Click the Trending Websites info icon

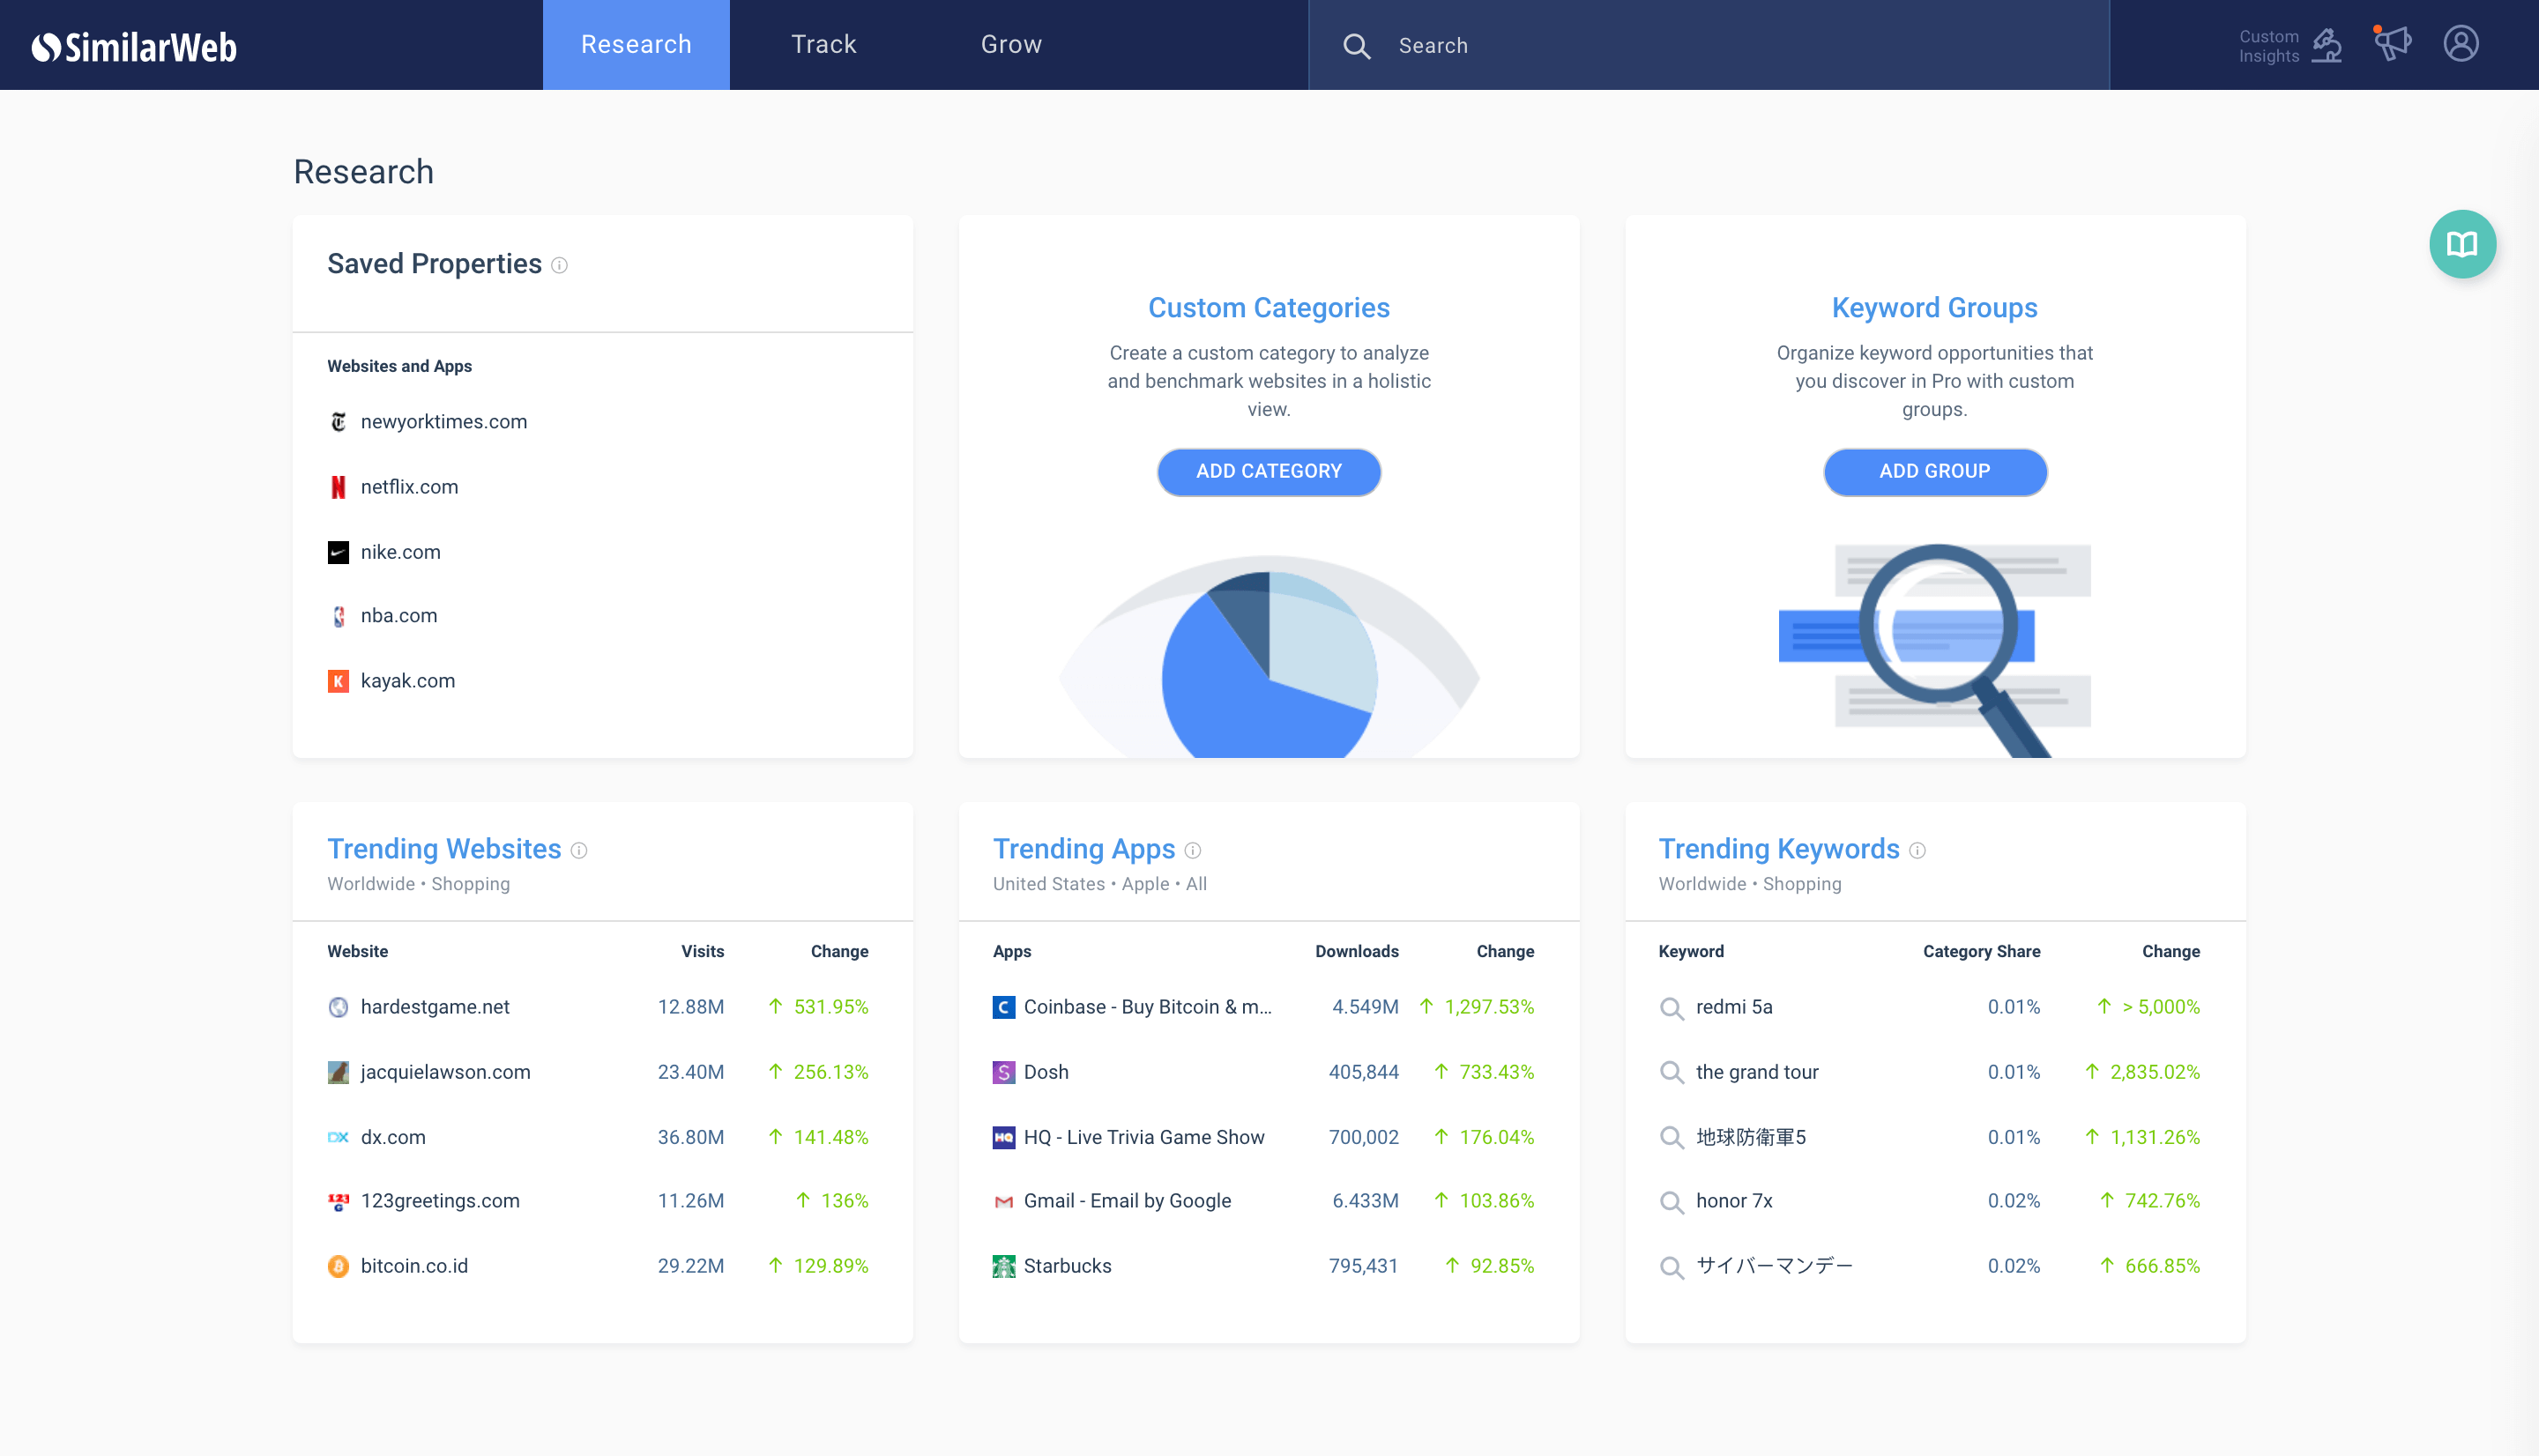coord(579,850)
